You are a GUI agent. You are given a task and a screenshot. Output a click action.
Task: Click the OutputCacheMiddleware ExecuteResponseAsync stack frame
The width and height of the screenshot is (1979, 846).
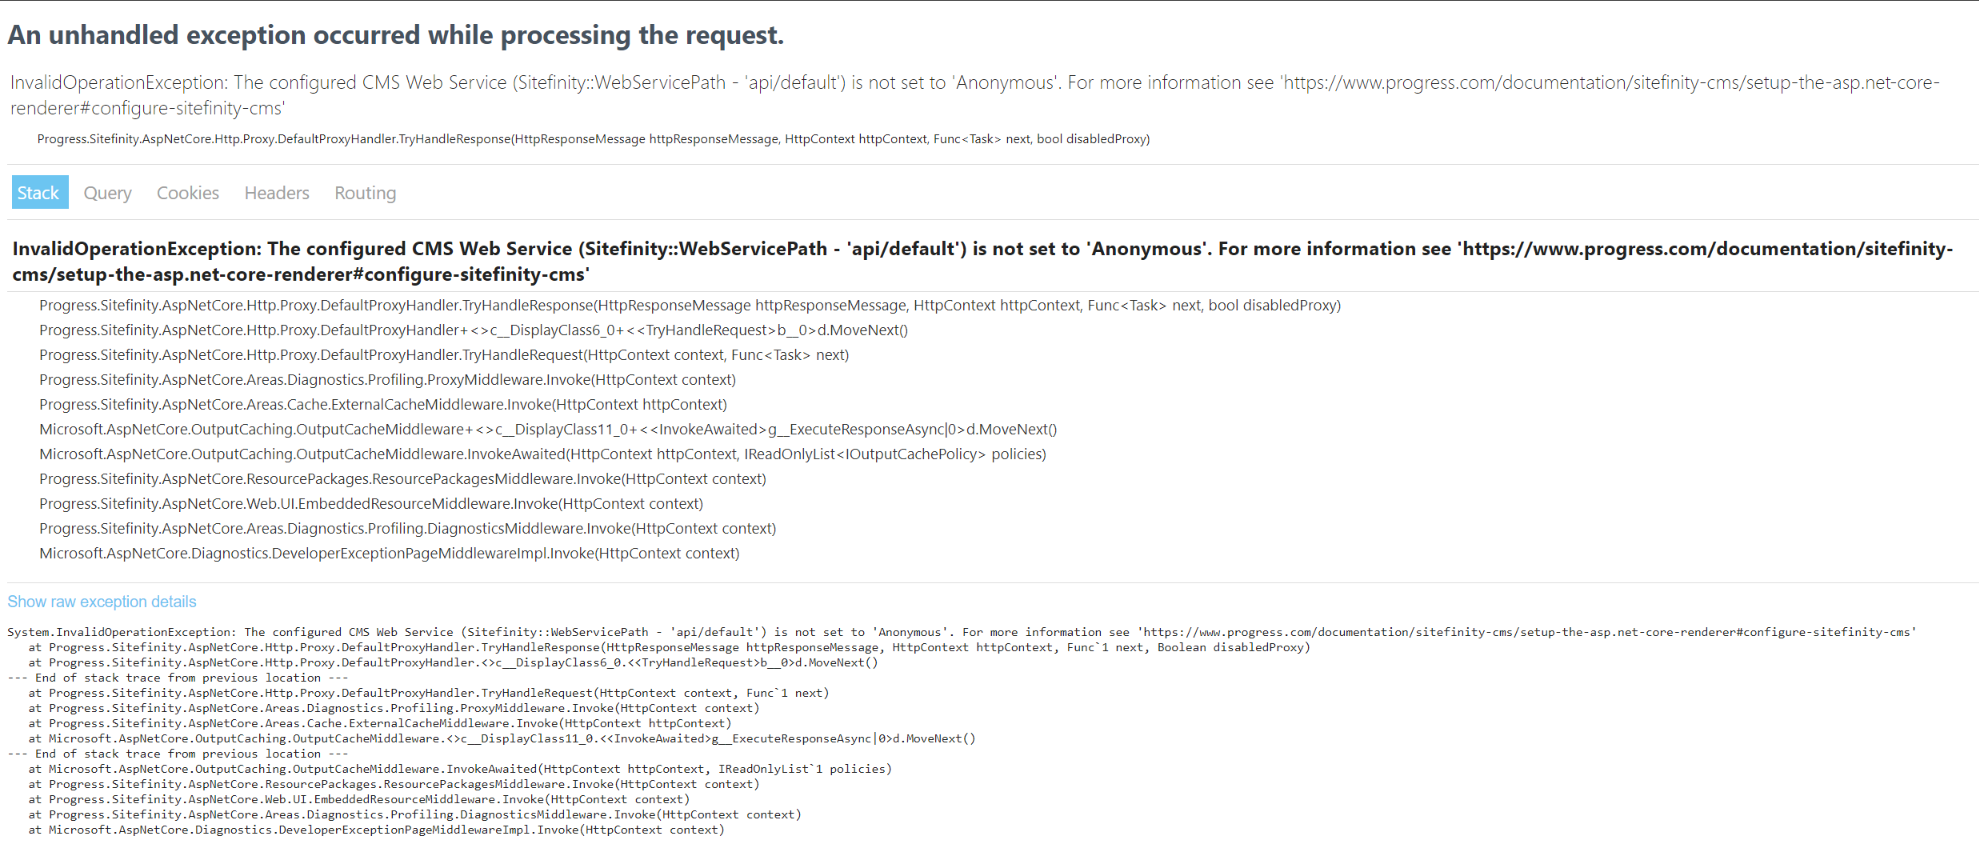pyautogui.click(x=548, y=429)
